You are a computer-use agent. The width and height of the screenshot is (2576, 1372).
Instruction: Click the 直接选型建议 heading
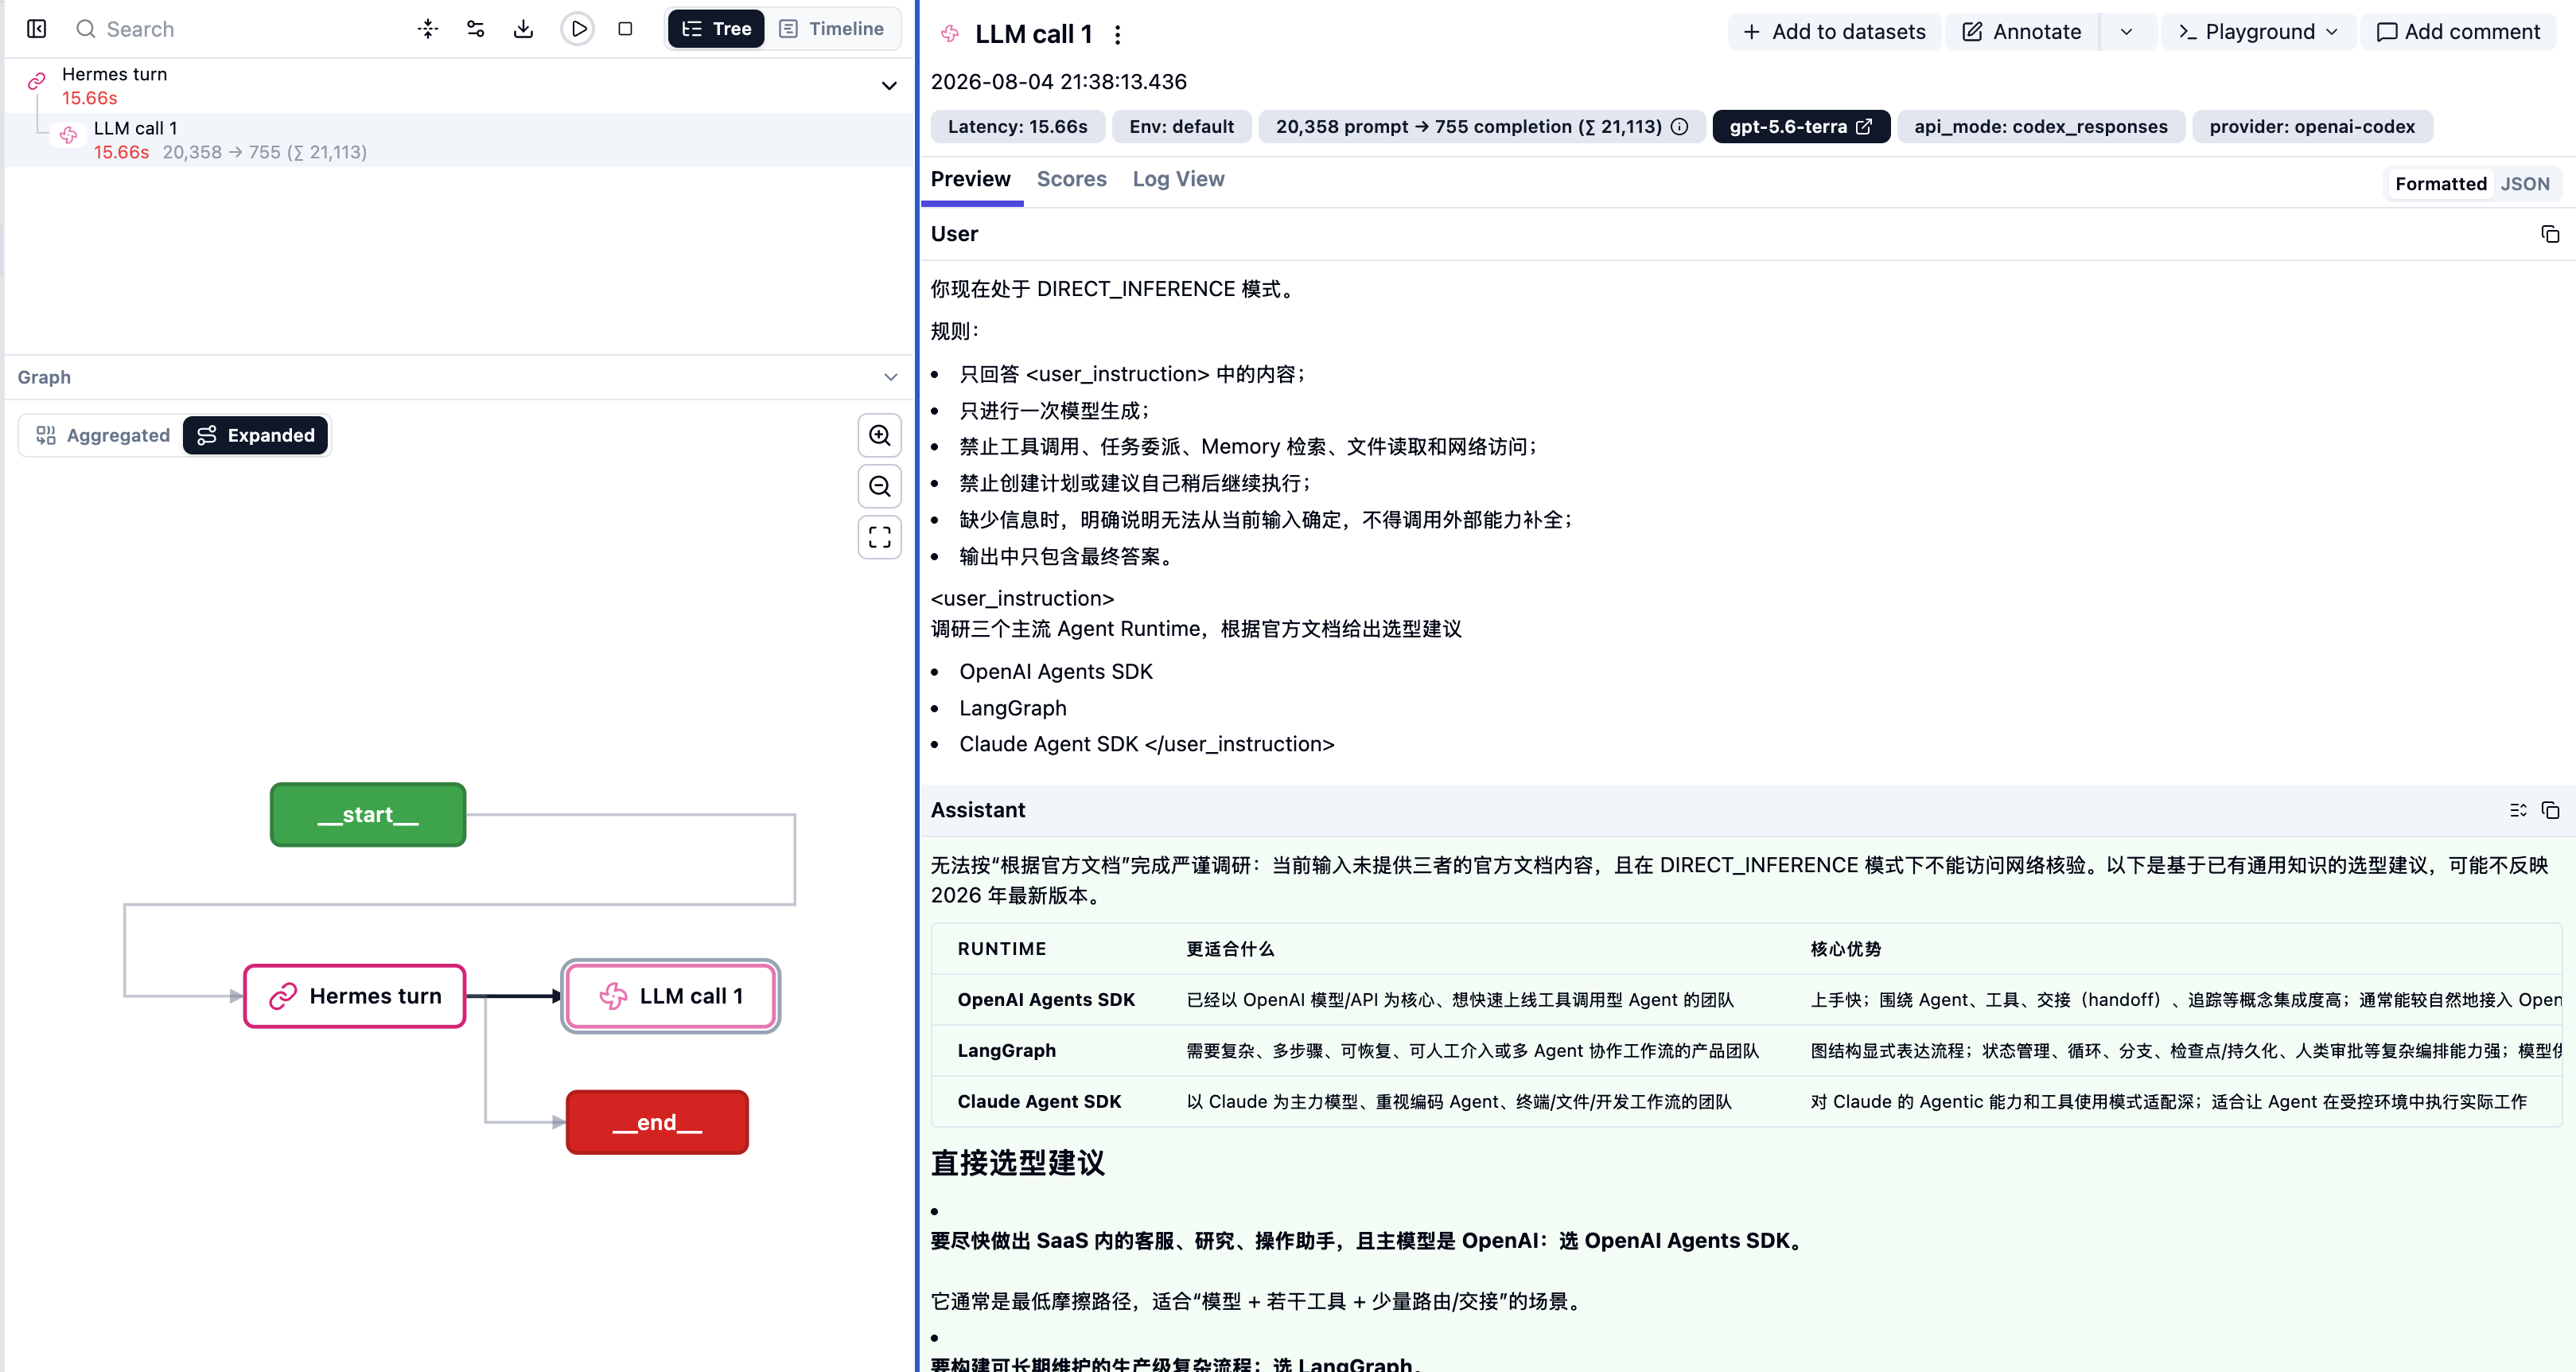pos(1017,1163)
